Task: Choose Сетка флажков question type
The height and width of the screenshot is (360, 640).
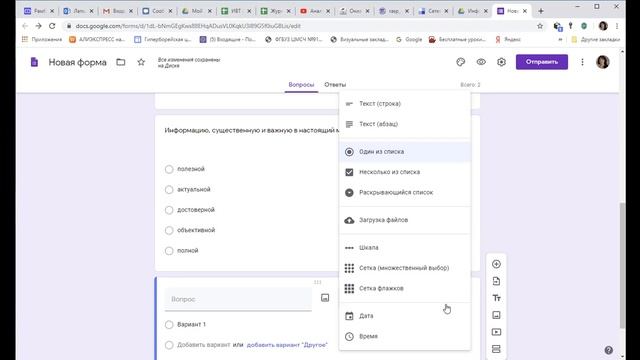Action: (404, 289)
